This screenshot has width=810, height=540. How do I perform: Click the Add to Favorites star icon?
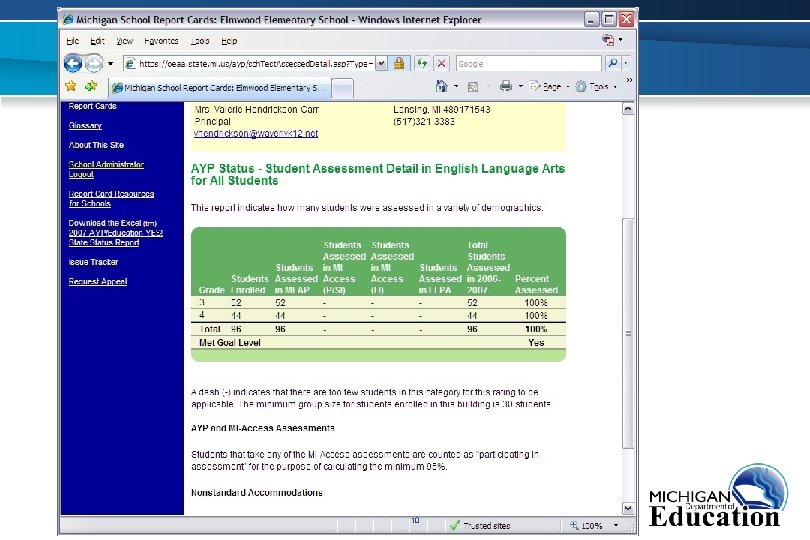(x=91, y=86)
